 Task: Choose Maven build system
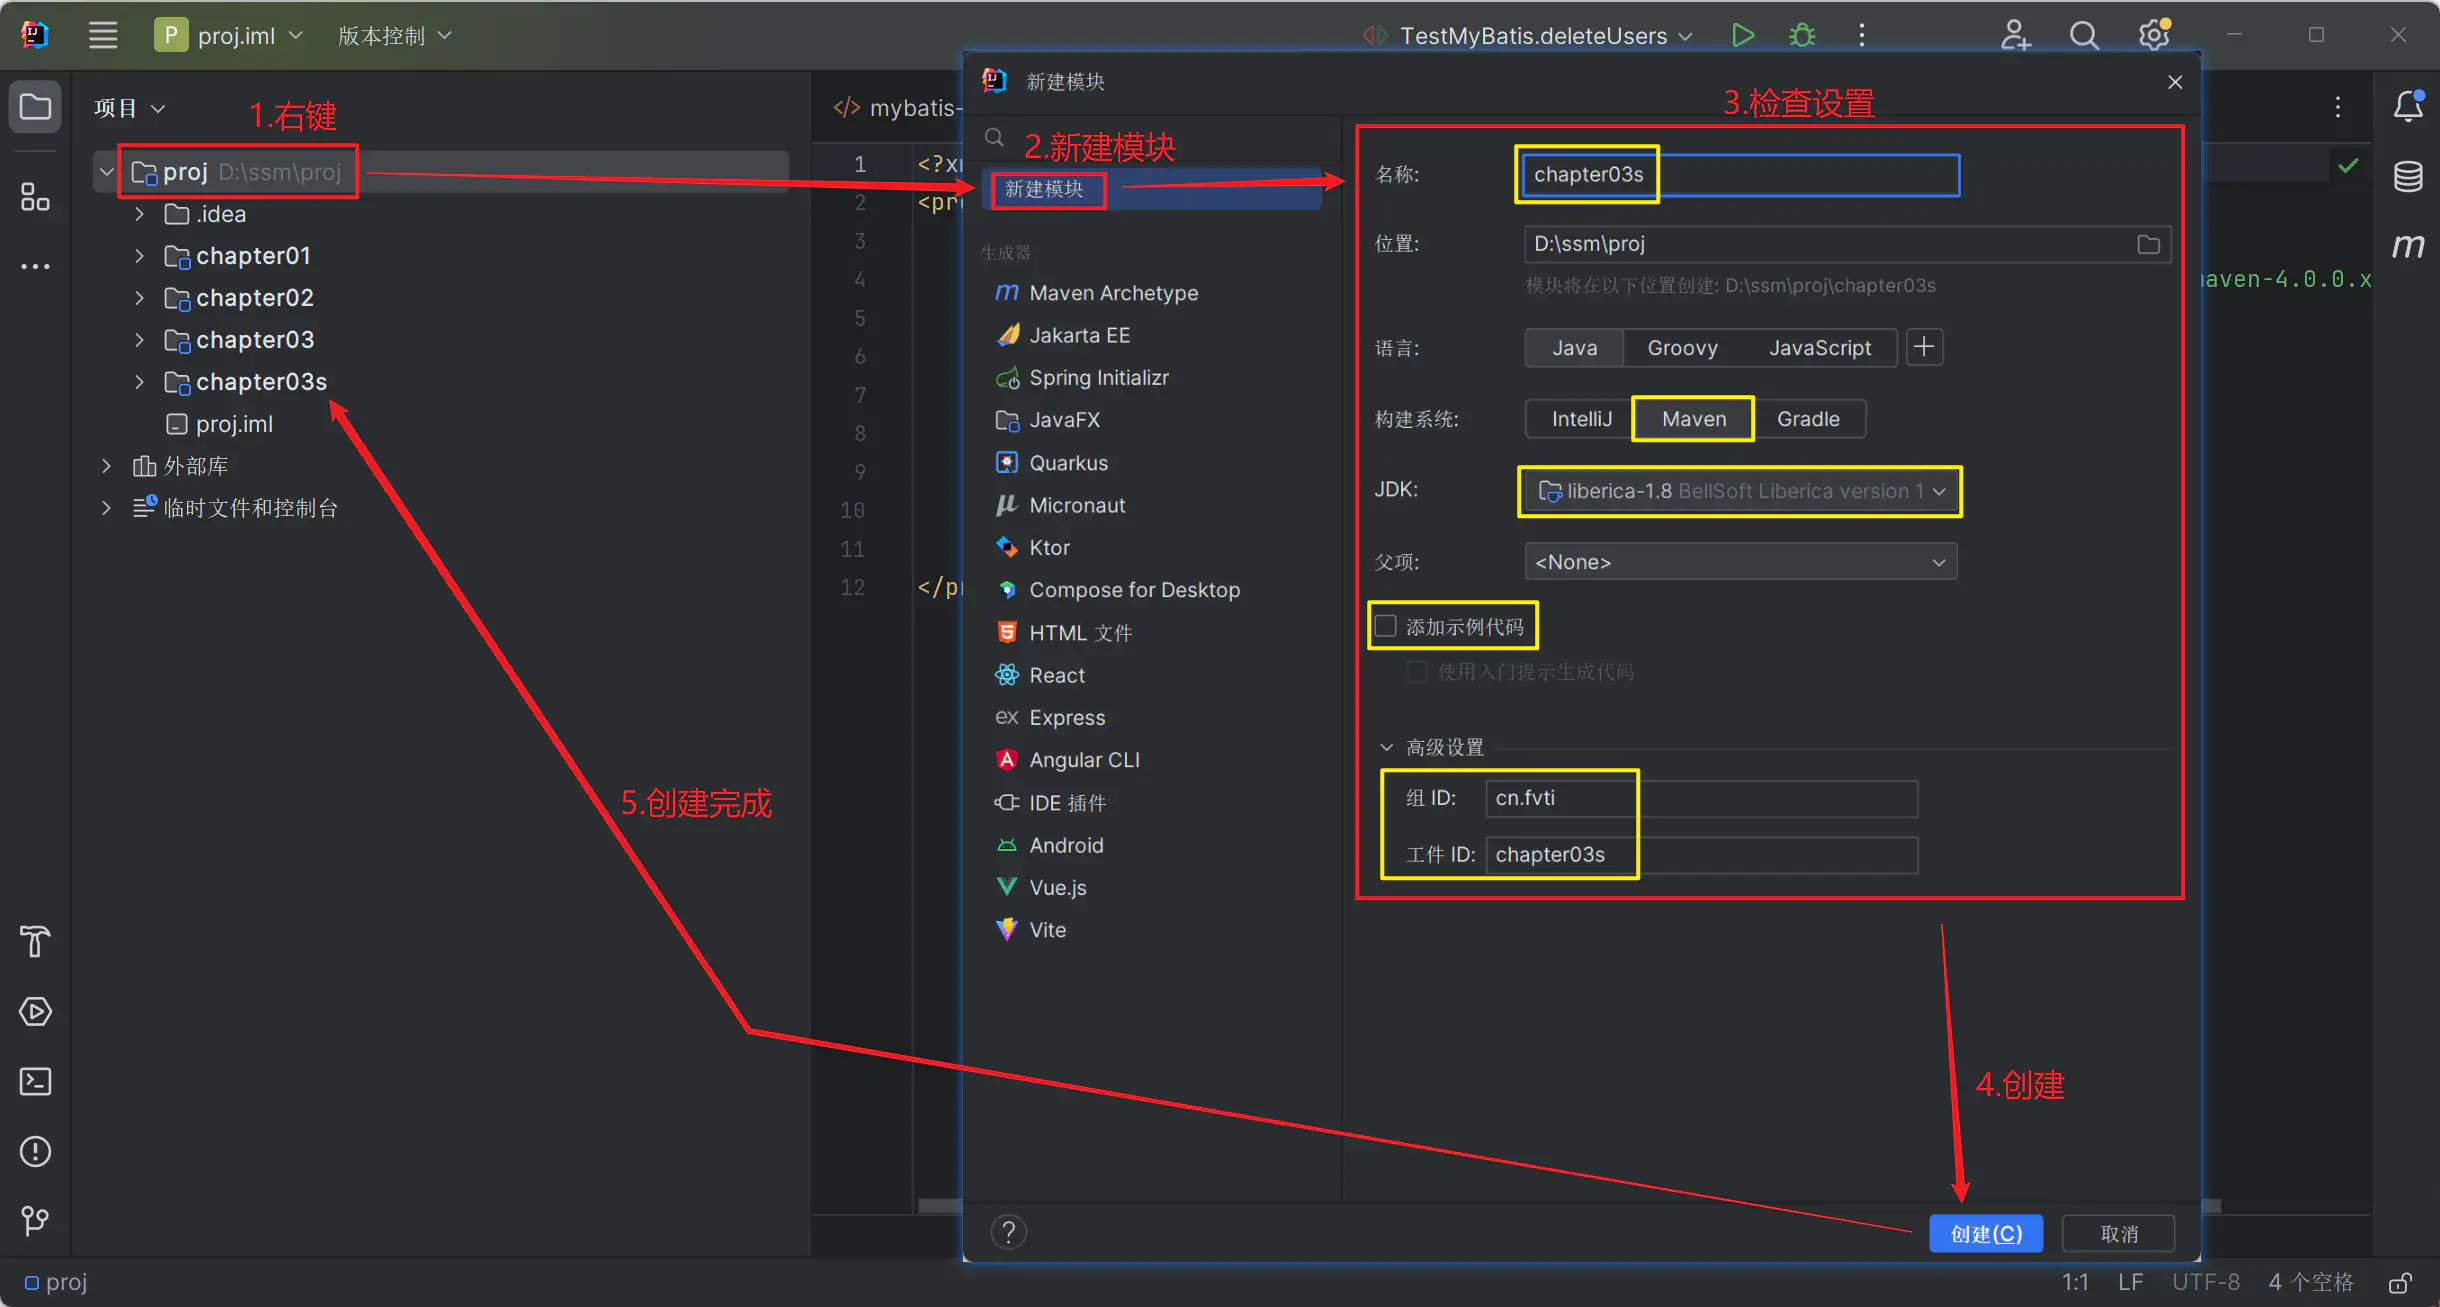click(x=1693, y=419)
